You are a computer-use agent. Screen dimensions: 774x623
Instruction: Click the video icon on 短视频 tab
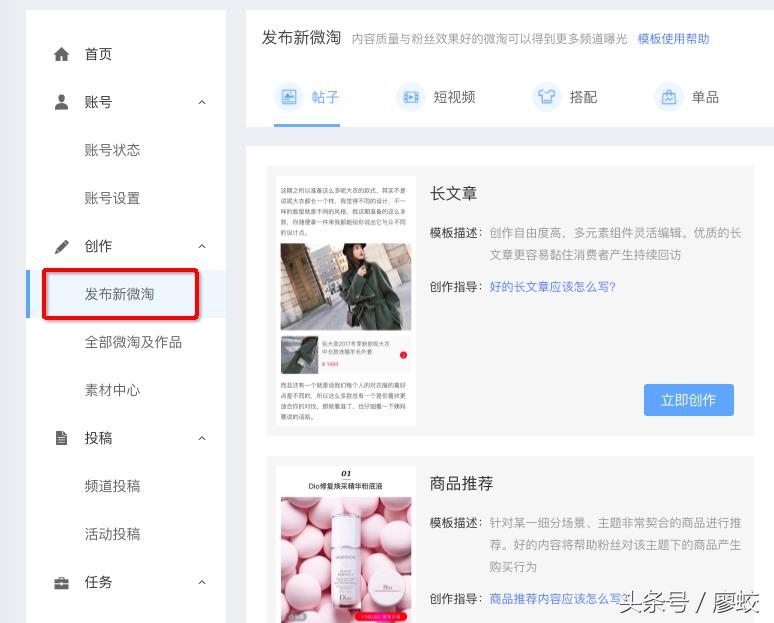pos(410,97)
